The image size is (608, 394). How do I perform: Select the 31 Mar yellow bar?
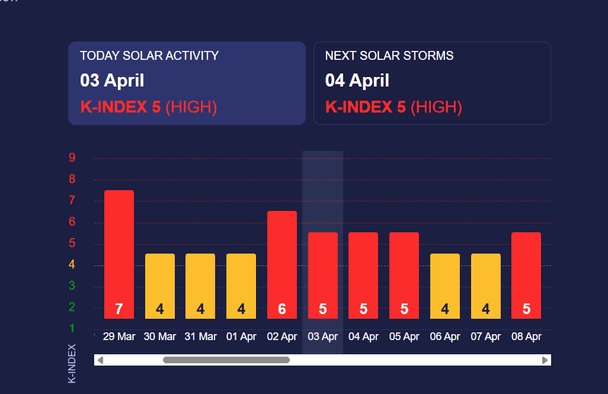200,286
